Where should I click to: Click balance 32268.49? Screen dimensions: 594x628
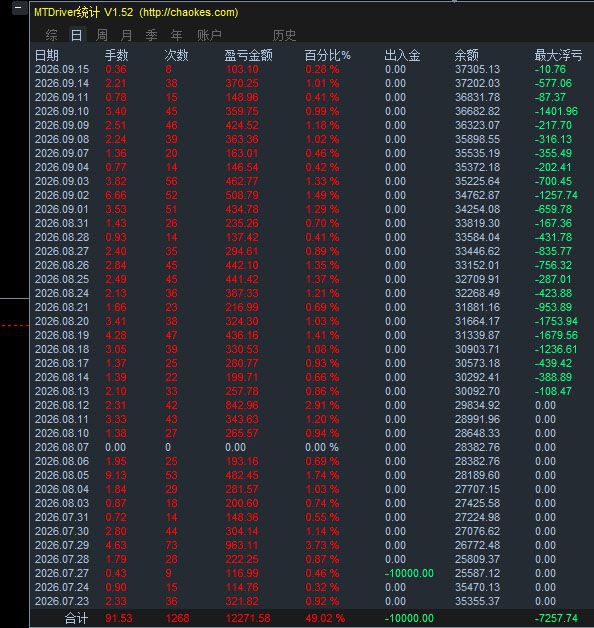click(x=477, y=293)
